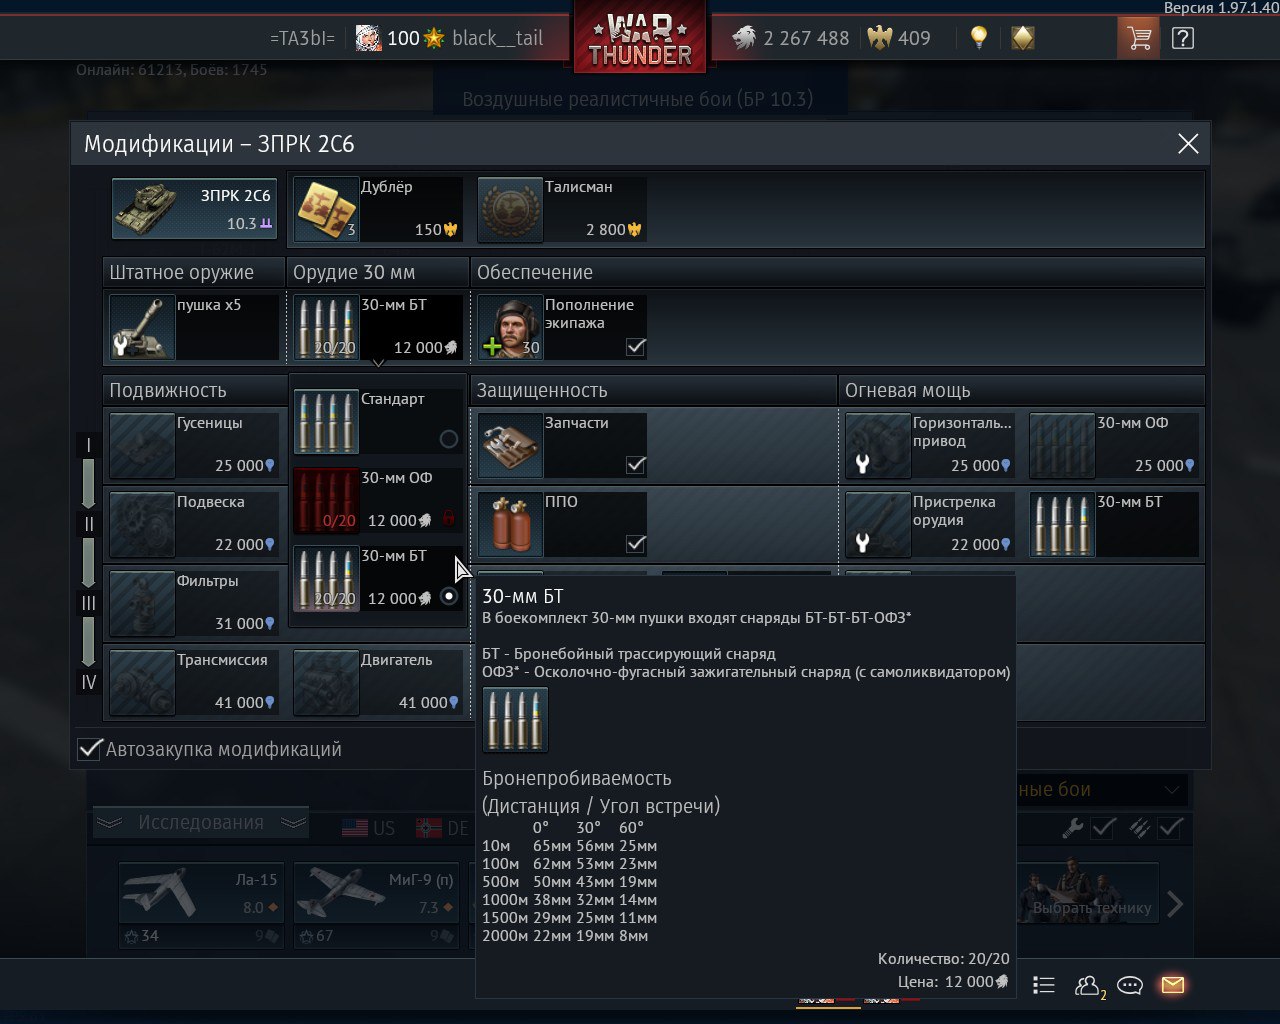The image size is (1280, 1024).
Task: Click tier III rank marker
Action: click(x=88, y=603)
